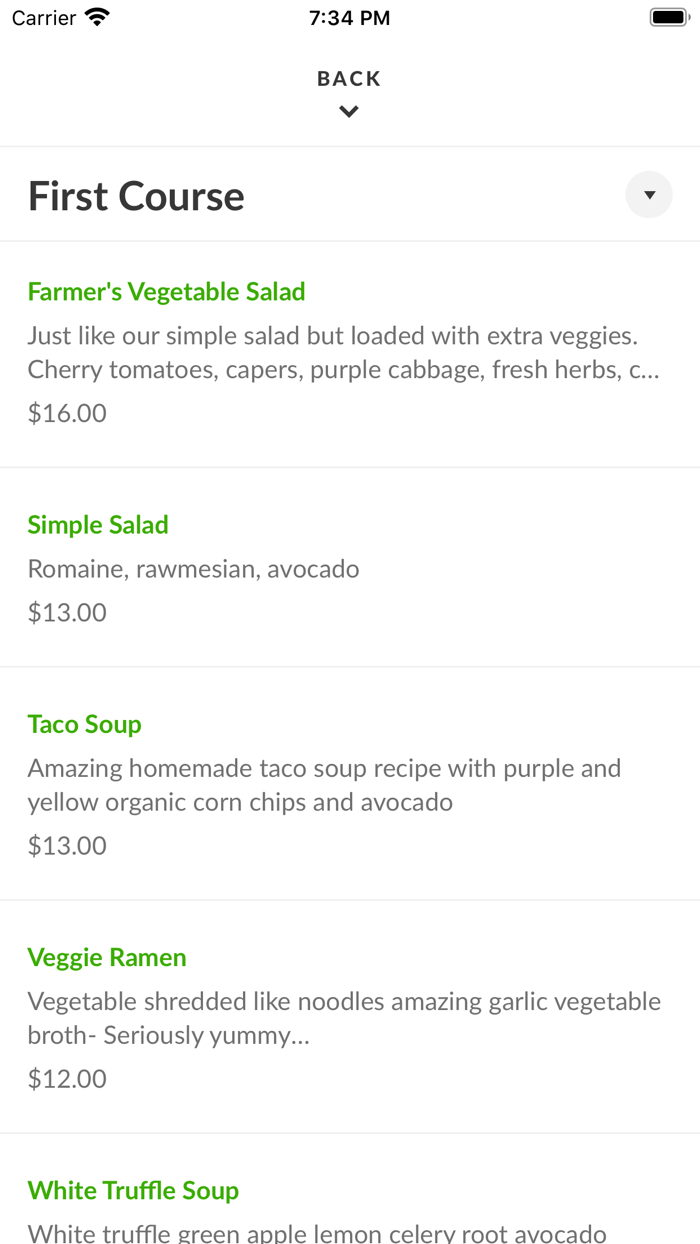Expand the BACK navigation chevron

[349, 111]
